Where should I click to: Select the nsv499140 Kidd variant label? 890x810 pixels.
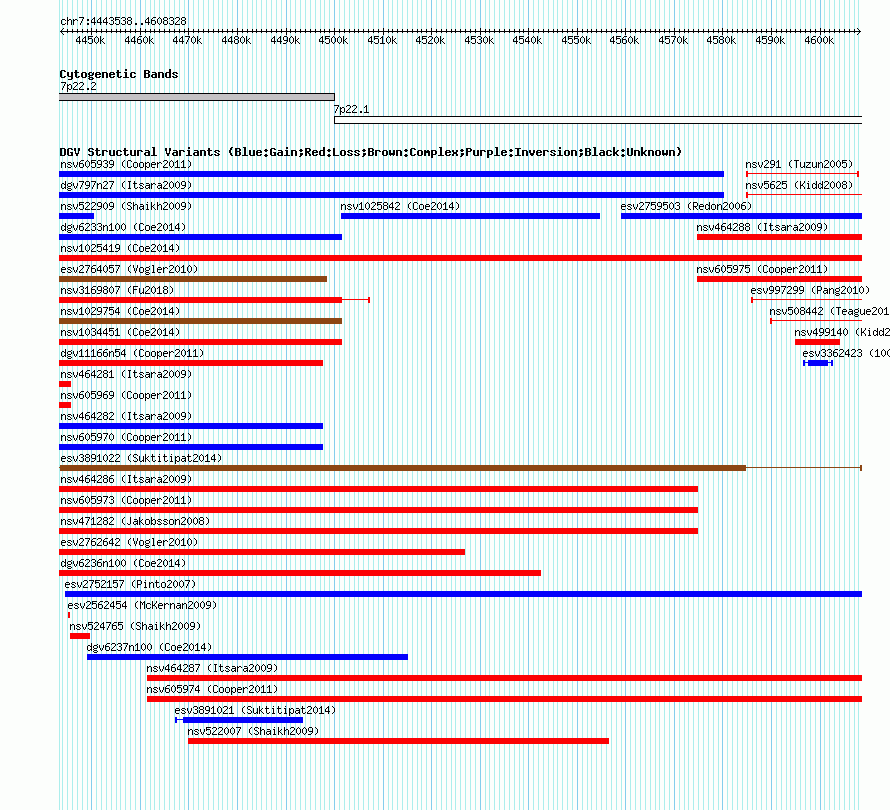[x=842, y=332]
